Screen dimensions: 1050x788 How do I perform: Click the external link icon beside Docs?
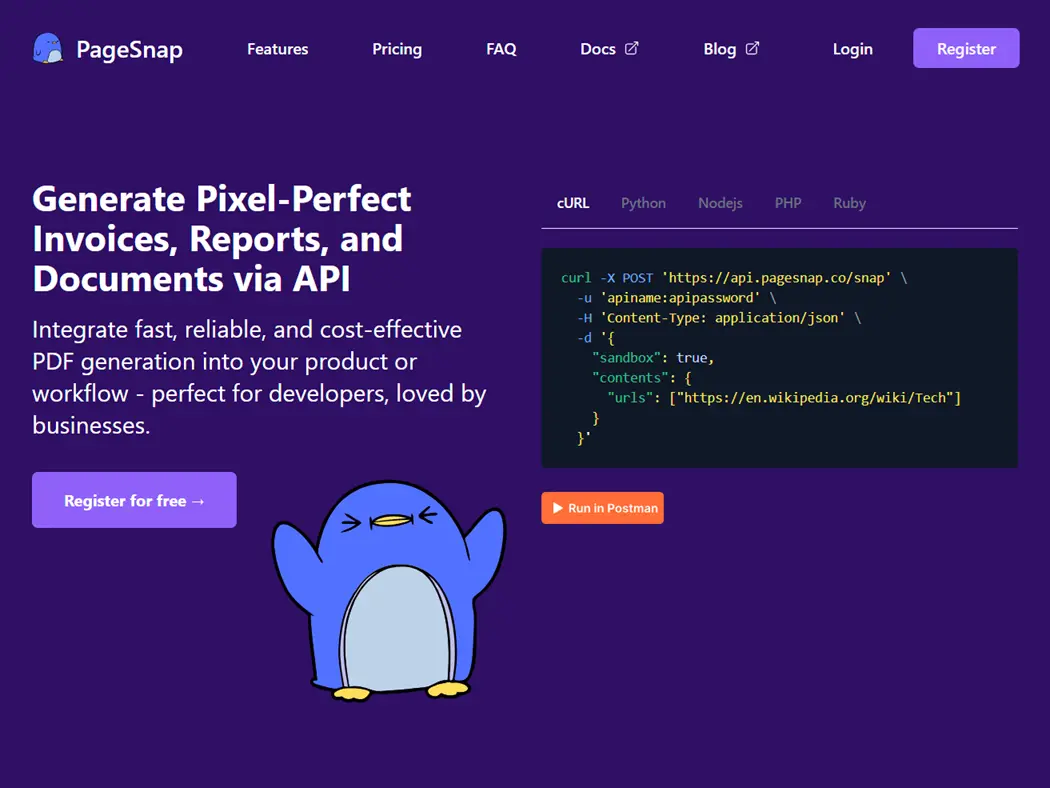[x=631, y=48]
